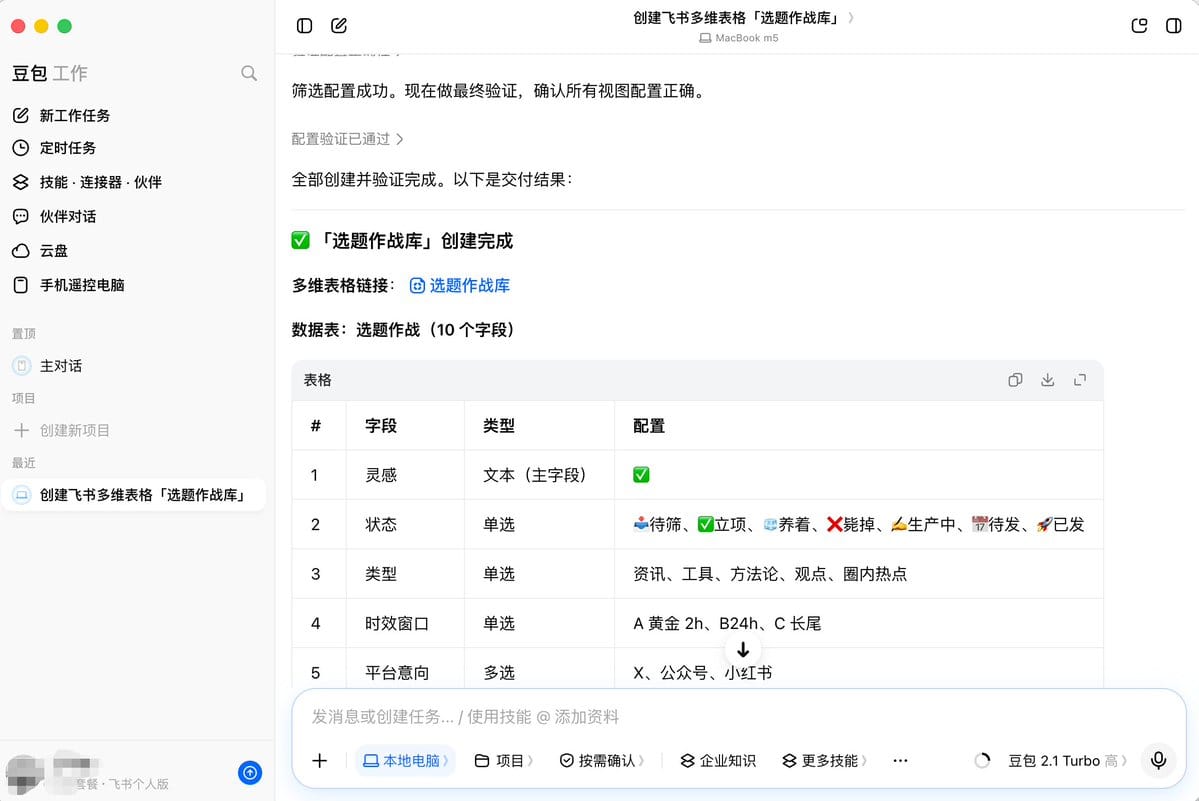The image size is (1199, 801).
Task: Open the top-right panel icon with dot
Action: coord(1139,26)
